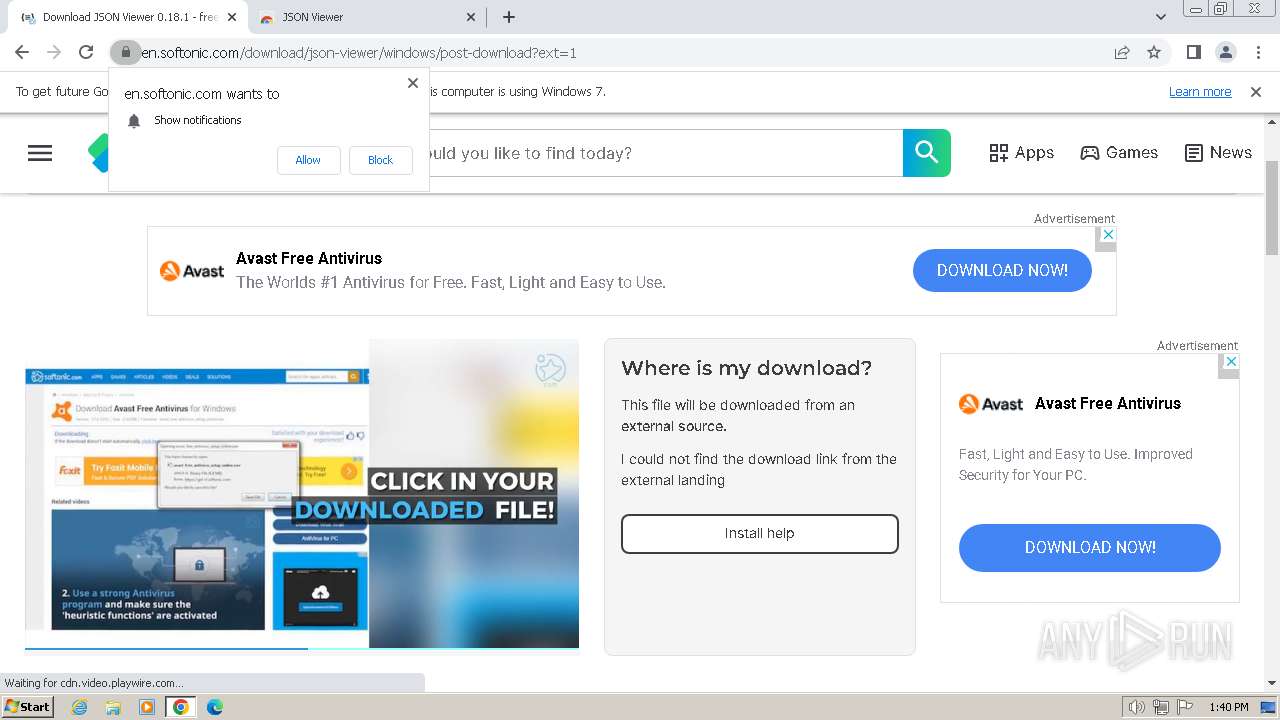The height and width of the screenshot is (720, 1280).
Task: Click Avast logo in sidebar ad
Action: click(x=991, y=404)
